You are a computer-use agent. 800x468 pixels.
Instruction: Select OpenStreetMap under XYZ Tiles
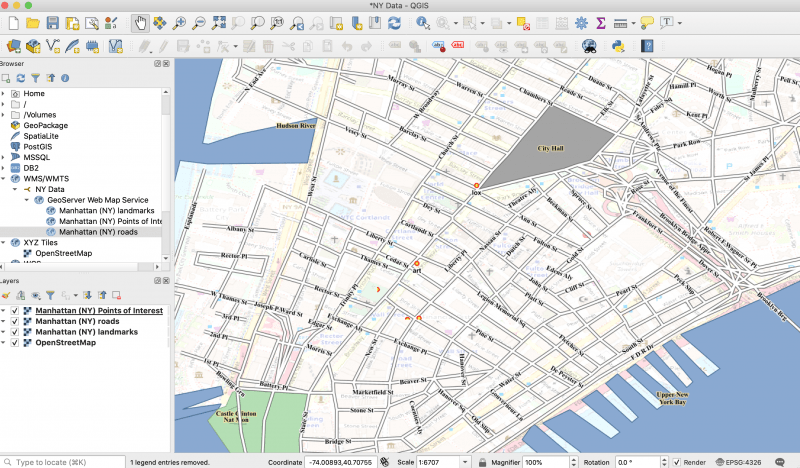click(x=64, y=253)
